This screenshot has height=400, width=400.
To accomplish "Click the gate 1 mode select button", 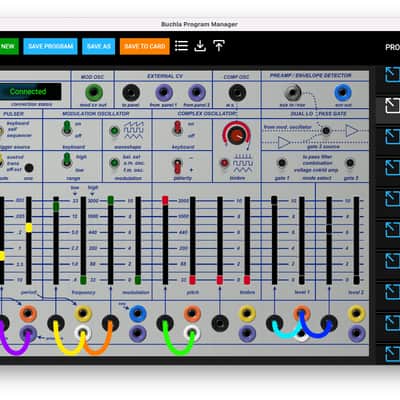I will click(x=282, y=163).
